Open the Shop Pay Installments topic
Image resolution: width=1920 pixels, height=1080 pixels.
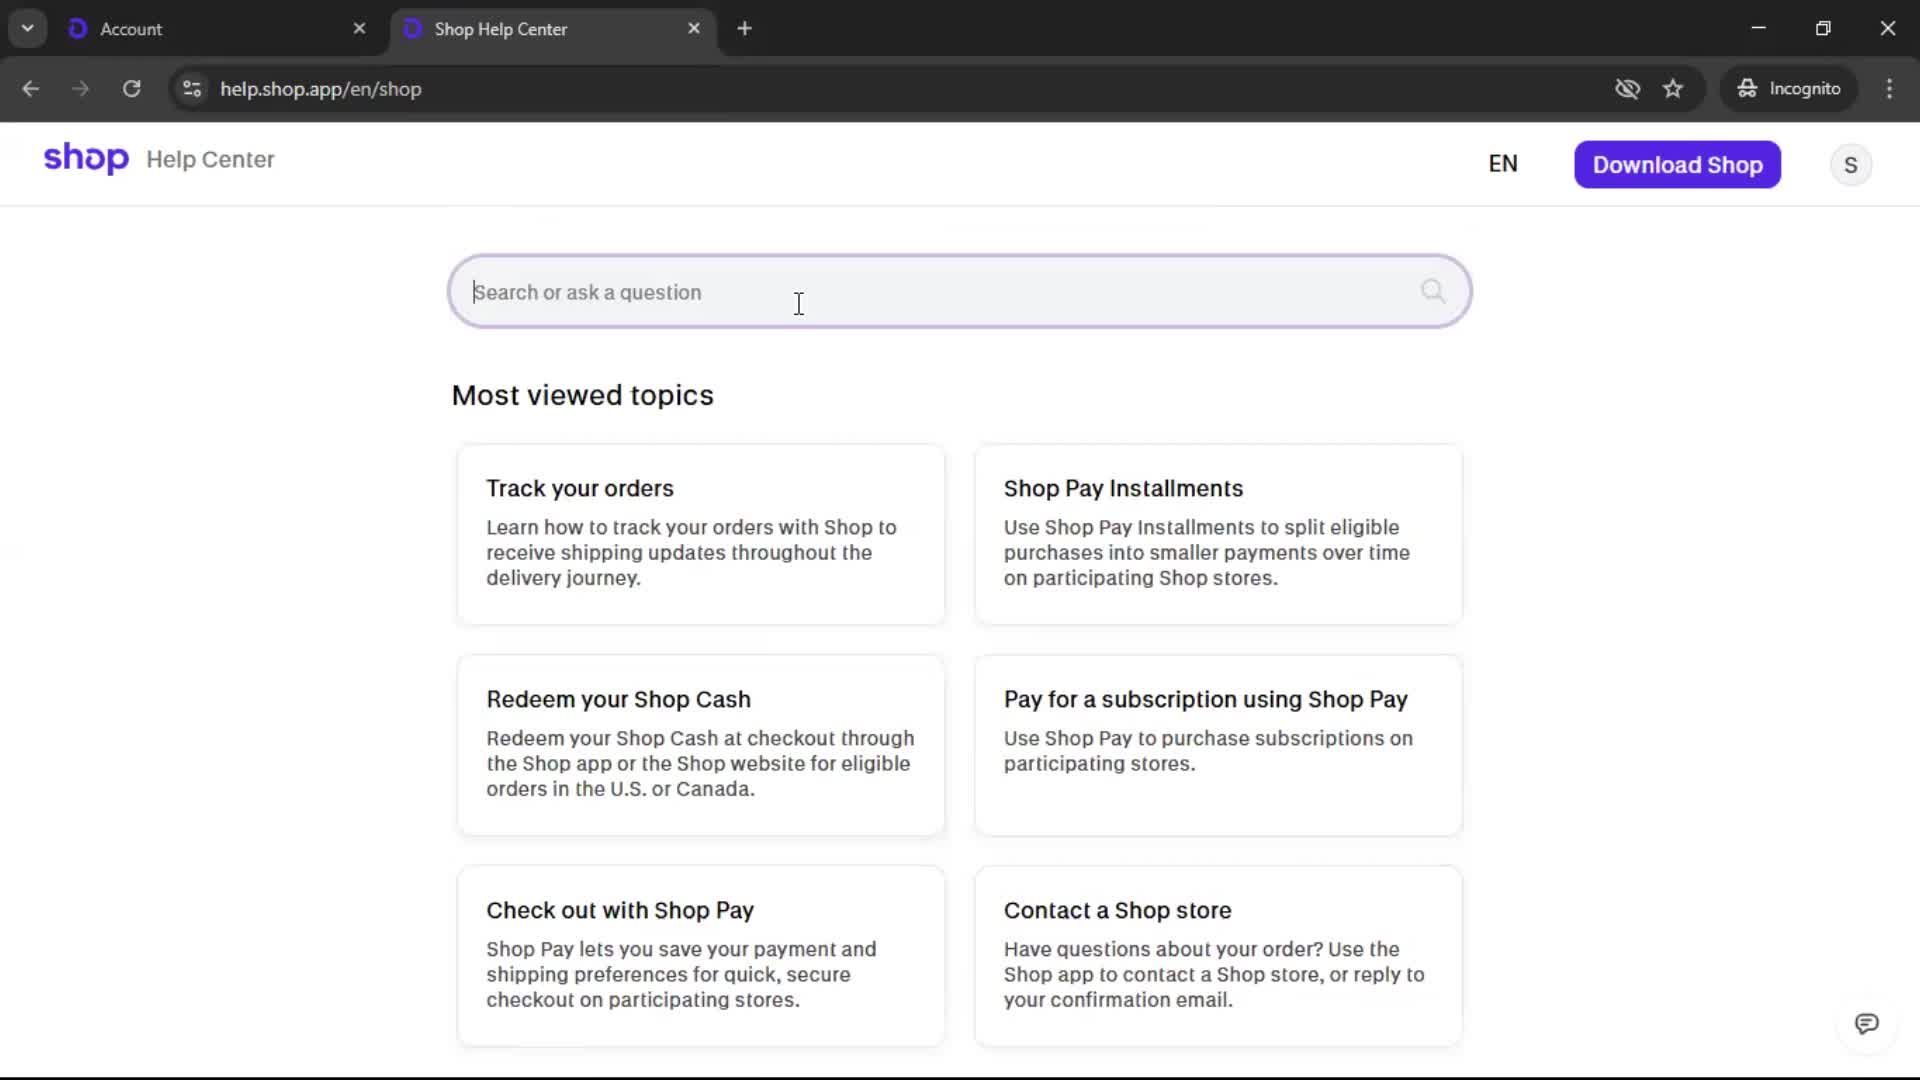point(1217,534)
